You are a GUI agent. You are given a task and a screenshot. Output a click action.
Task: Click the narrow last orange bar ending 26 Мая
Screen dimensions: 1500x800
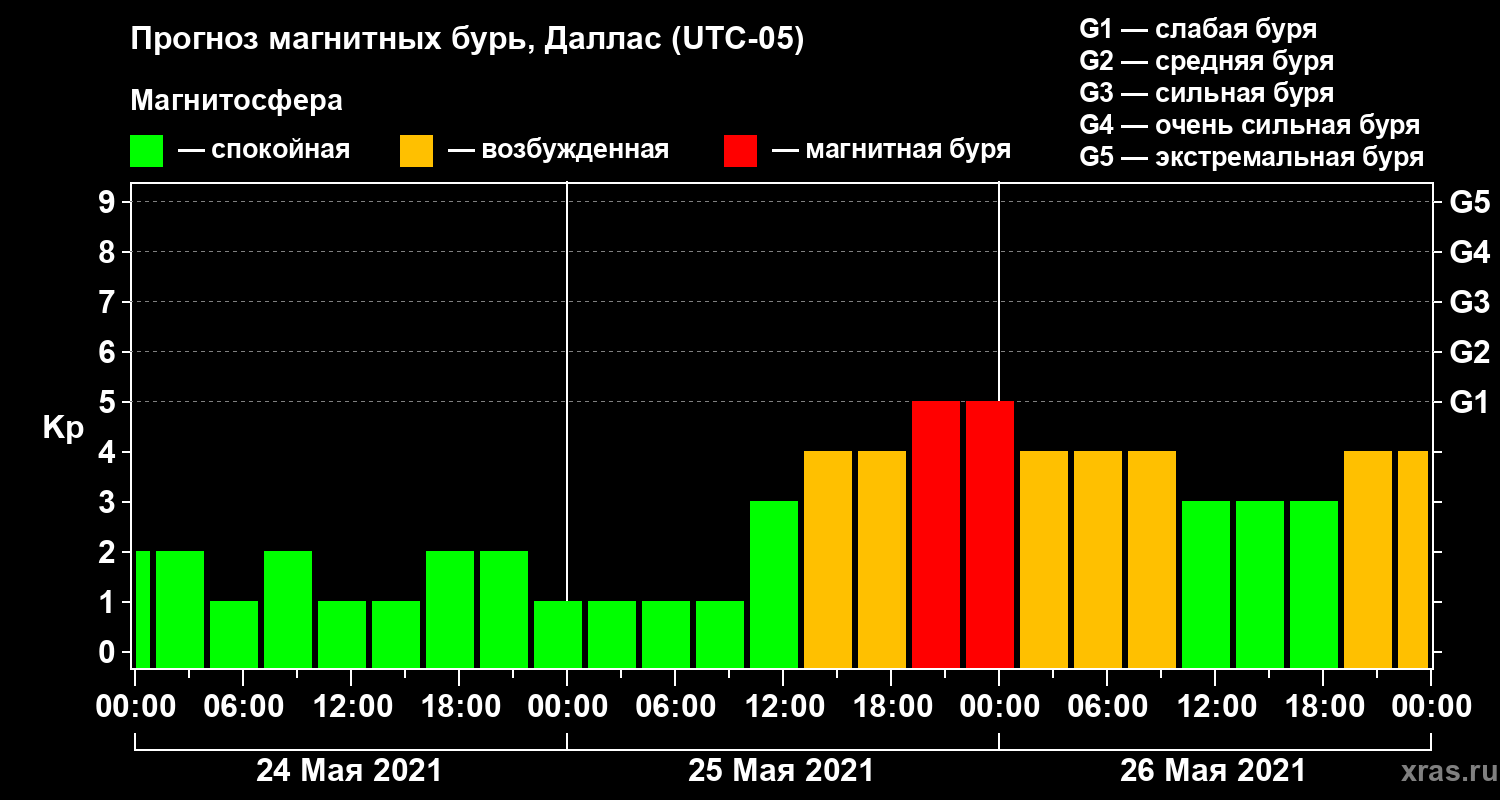coord(1413,559)
